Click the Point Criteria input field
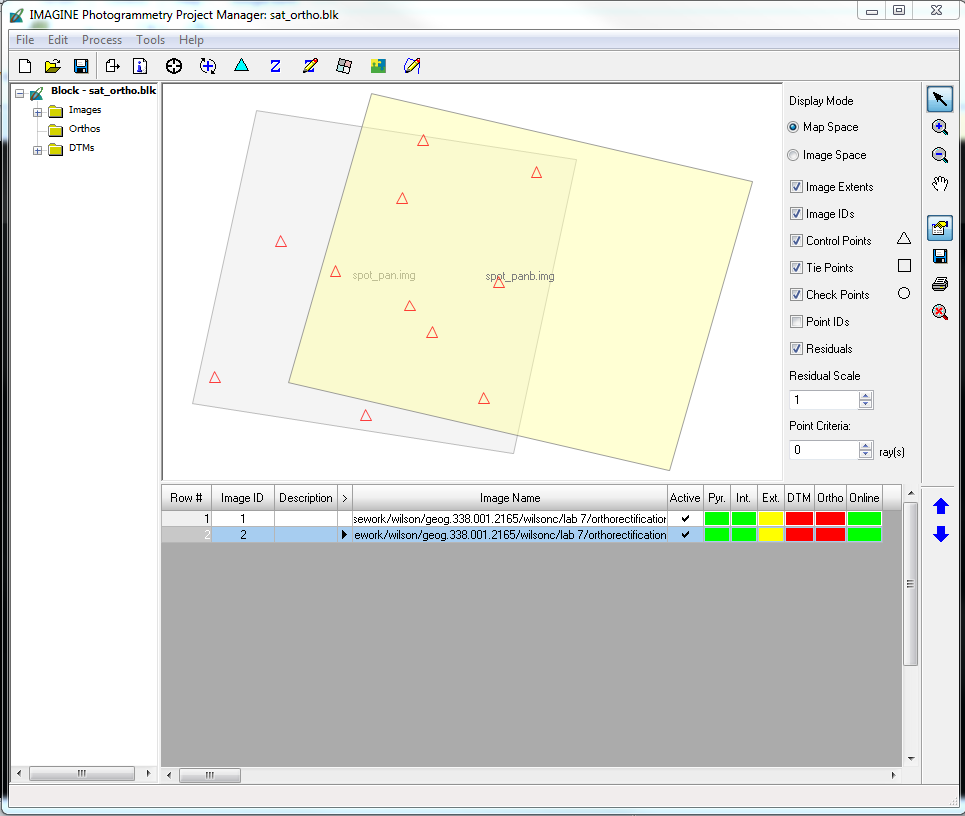 tap(824, 450)
